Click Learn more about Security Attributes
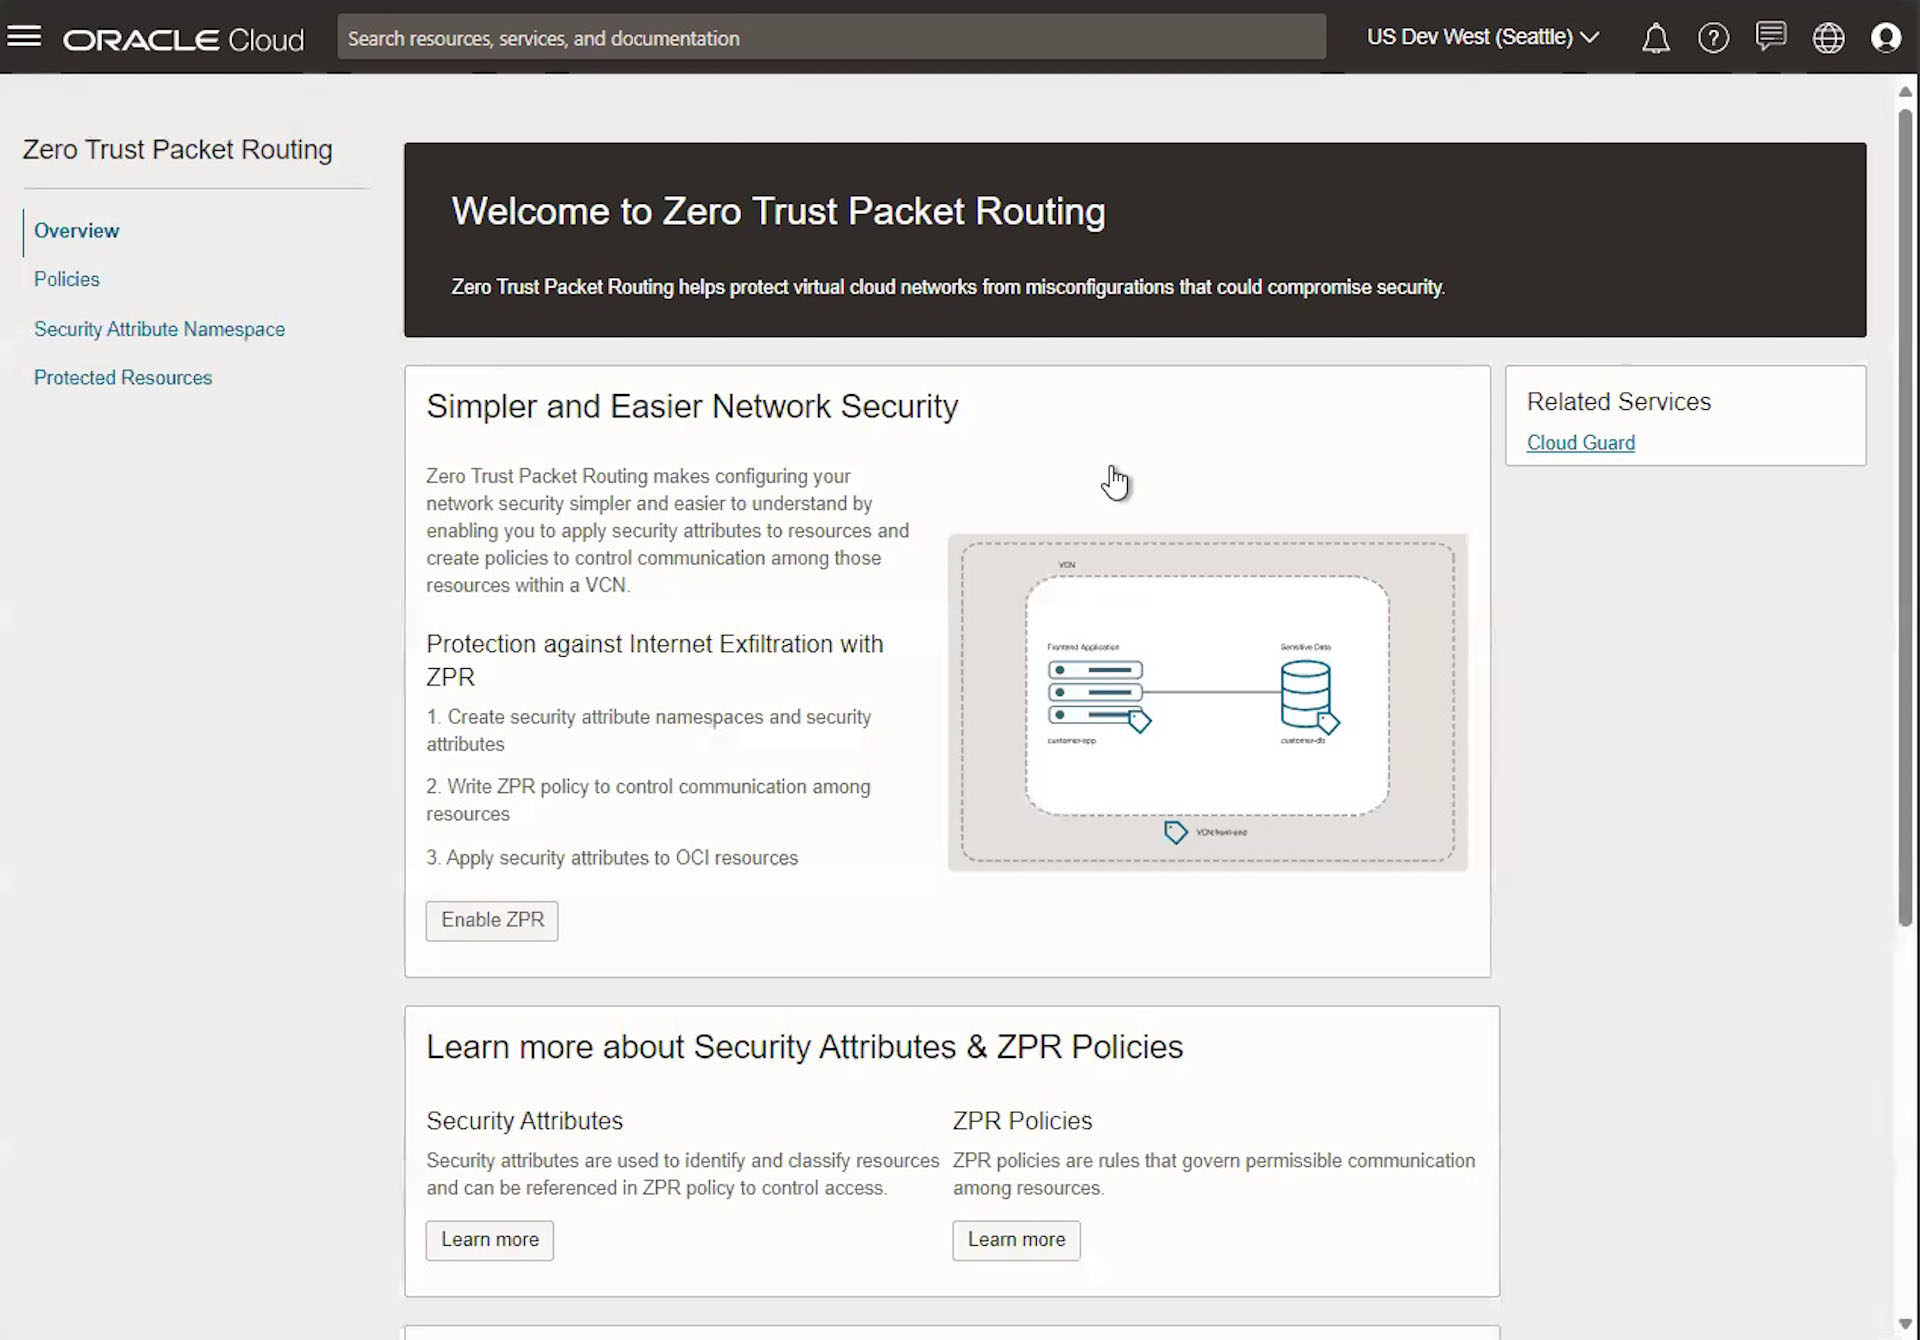 pyautogui.click(x=490, y=1239)
